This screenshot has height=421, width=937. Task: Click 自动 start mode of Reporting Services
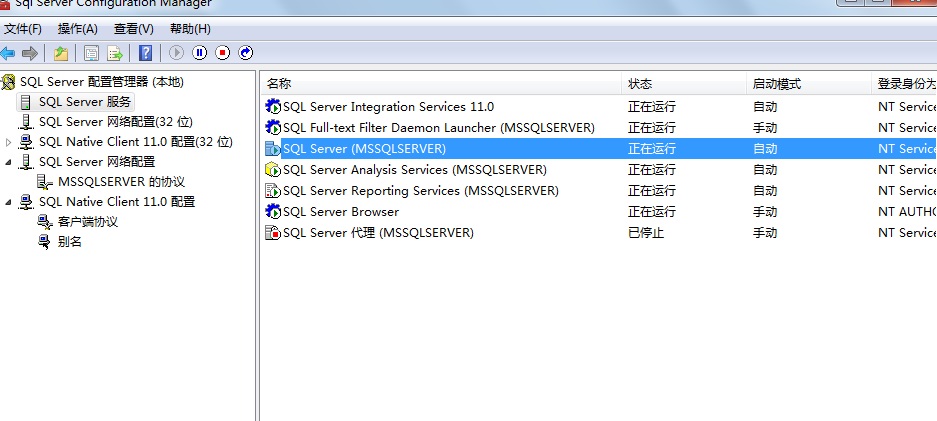[765, 190]
